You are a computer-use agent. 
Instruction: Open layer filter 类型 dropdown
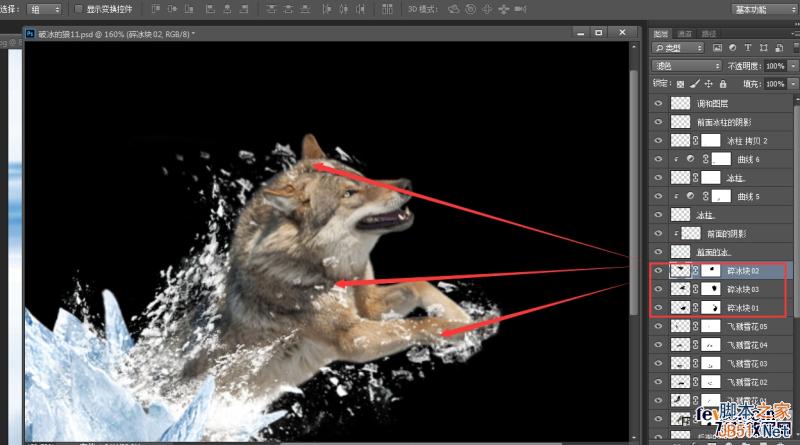[x=678, y=48]
